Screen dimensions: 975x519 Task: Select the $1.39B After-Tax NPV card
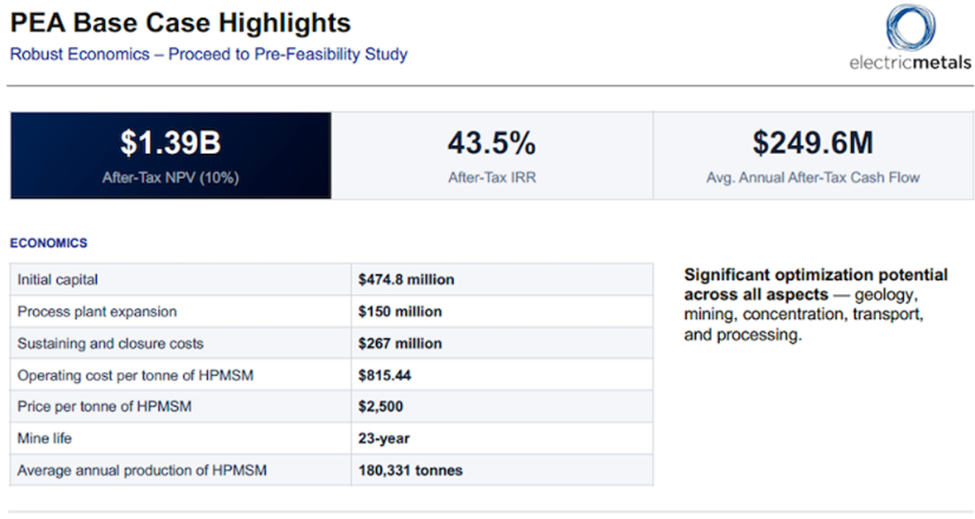click(x=170, y=156)
